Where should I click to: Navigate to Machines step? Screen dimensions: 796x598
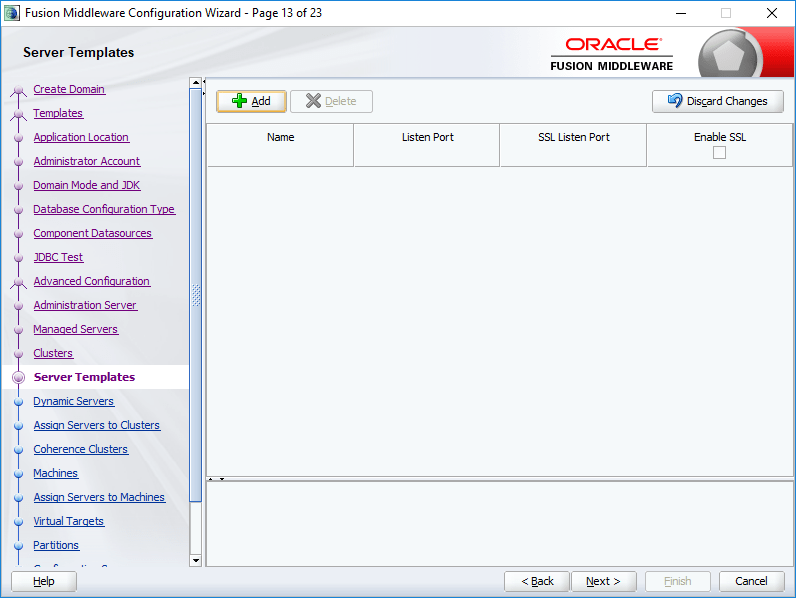coord(56,473)
